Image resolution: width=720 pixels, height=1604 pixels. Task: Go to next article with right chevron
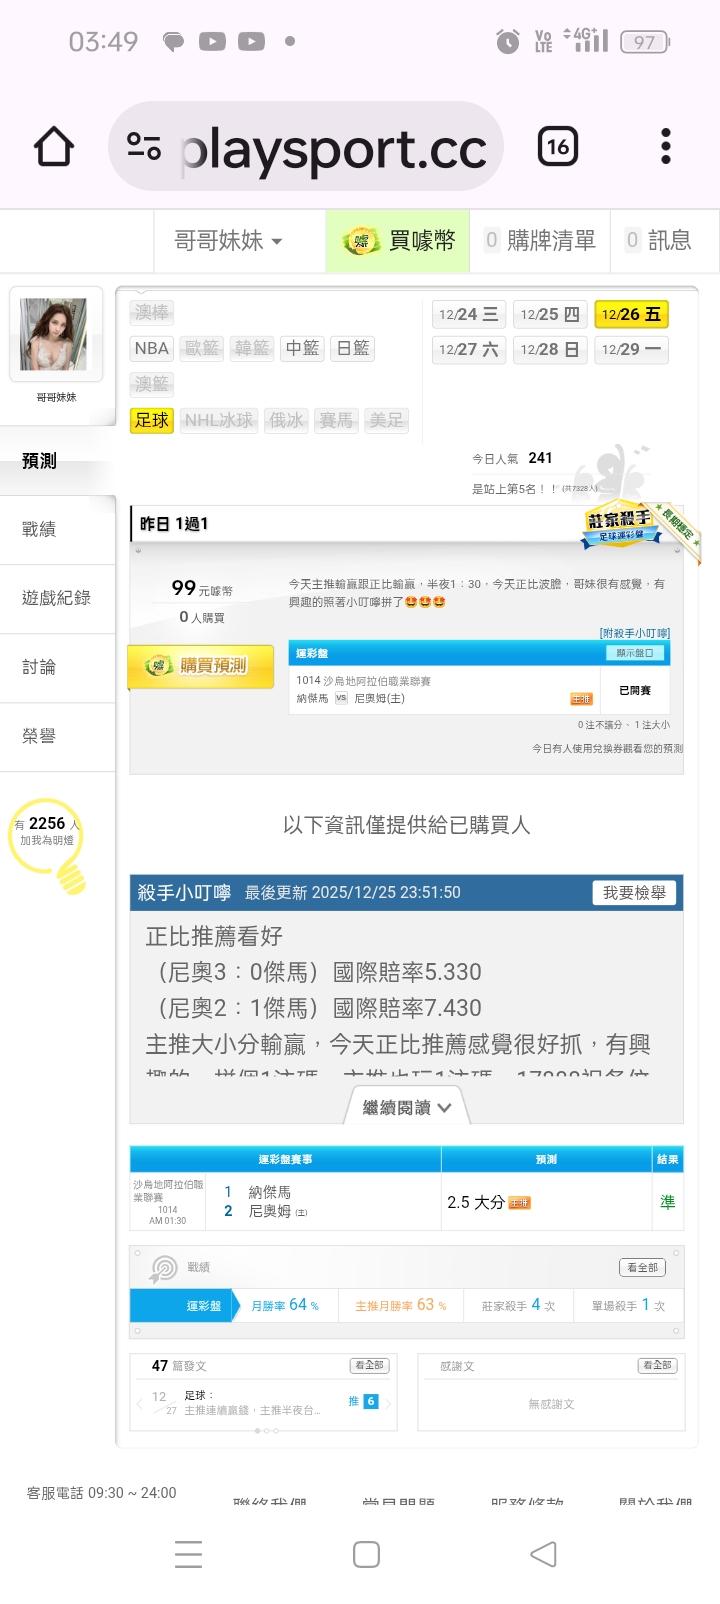coord(389,1402)
